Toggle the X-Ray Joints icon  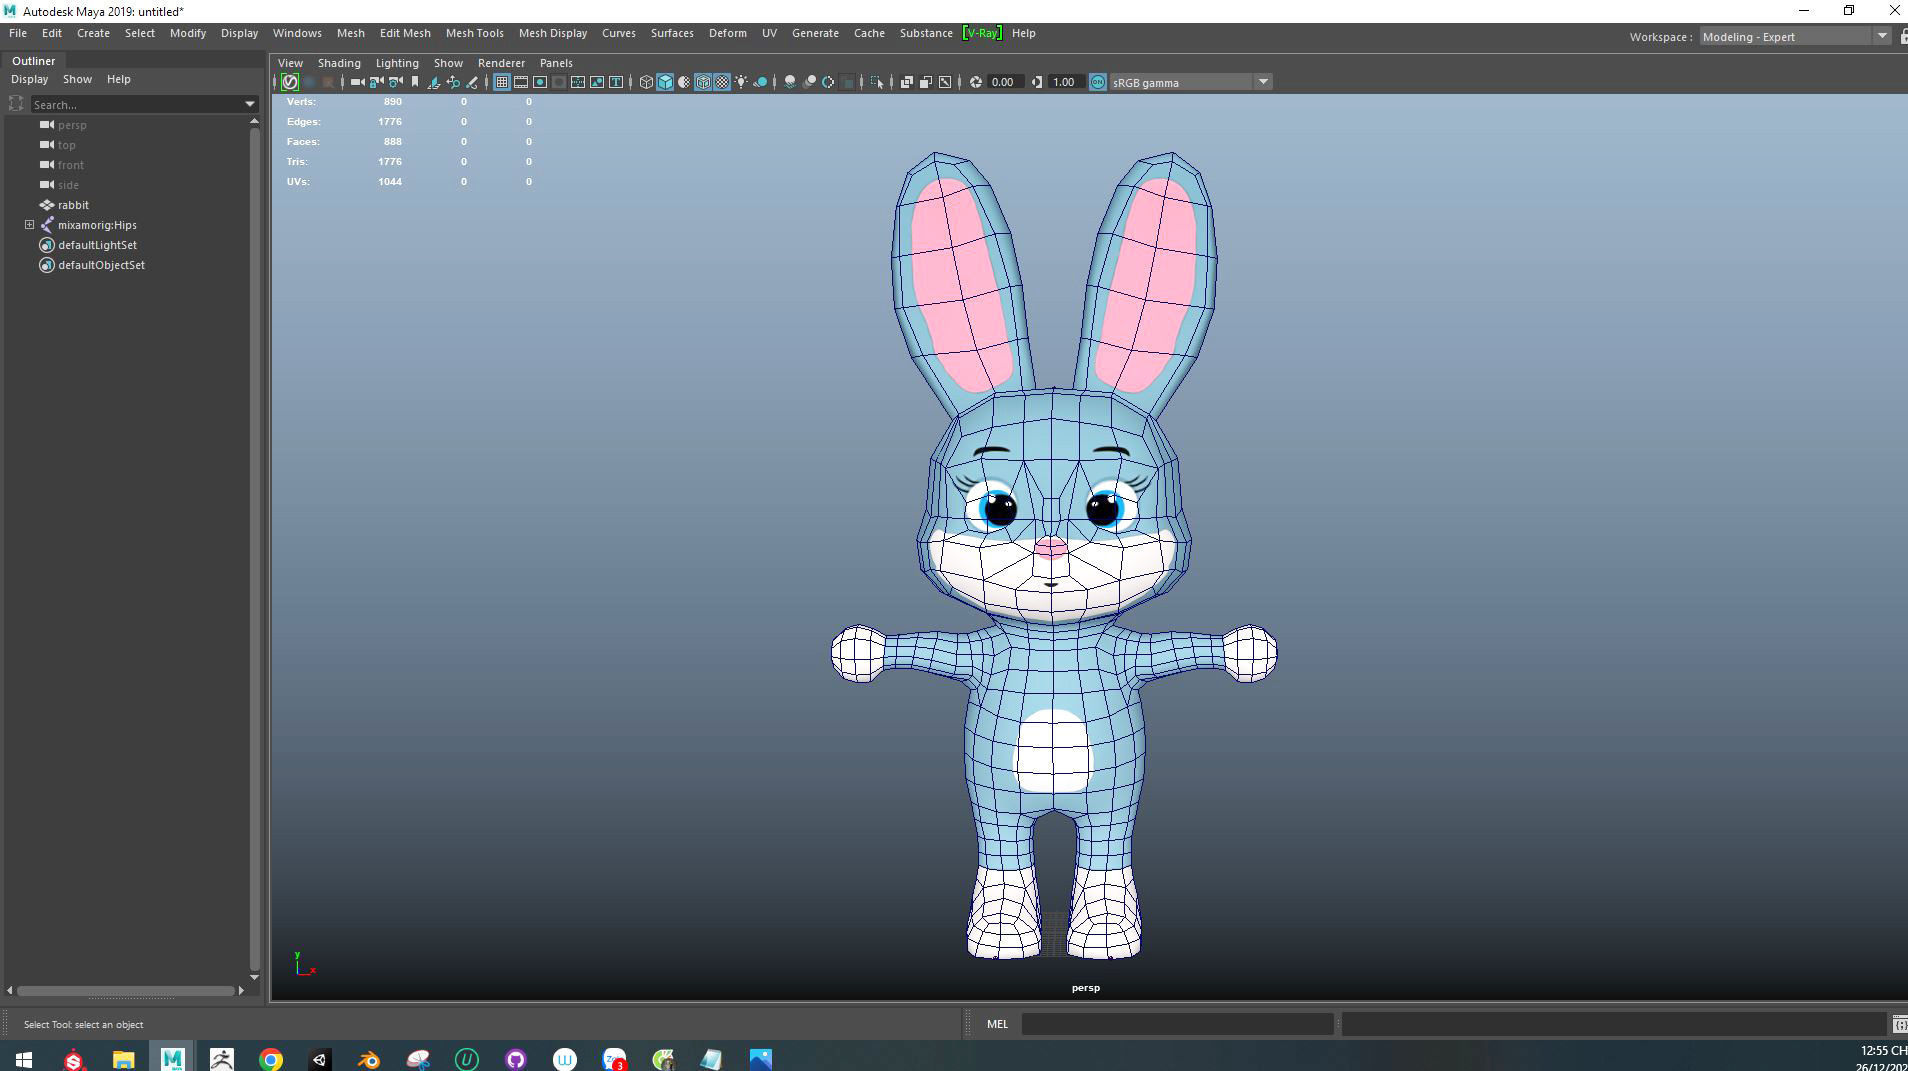point(945,82)
